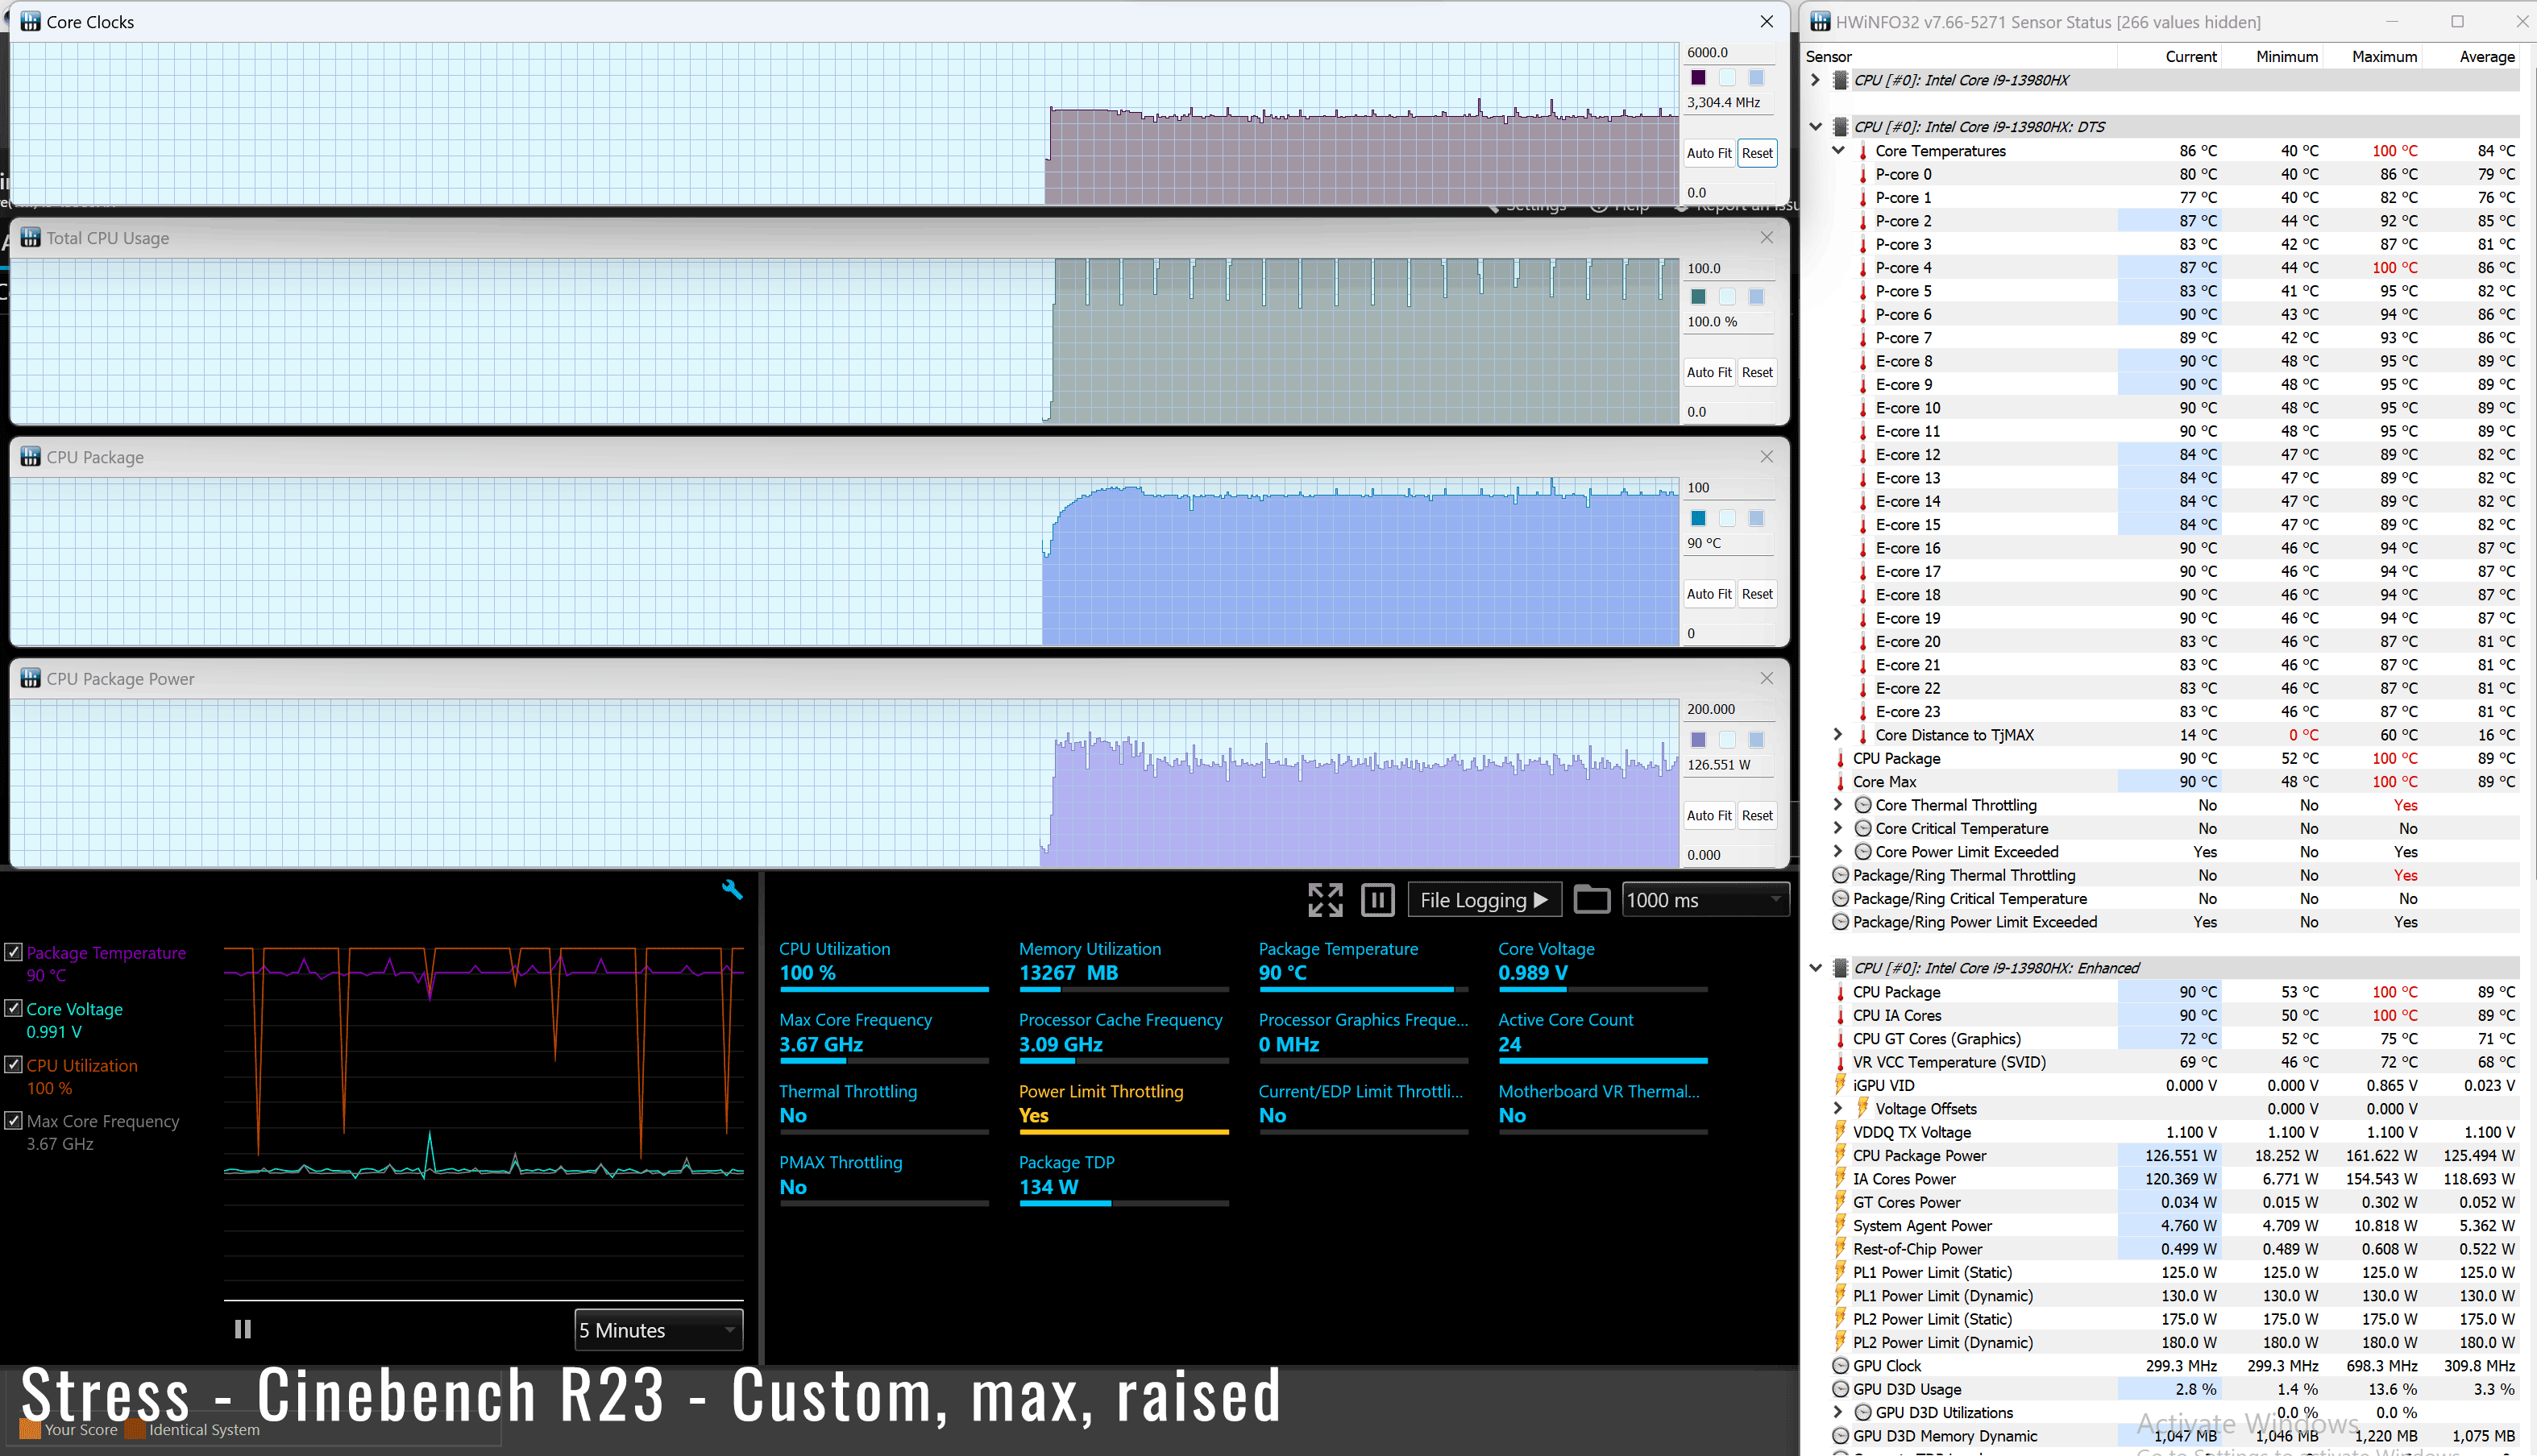Expand the Core Distance to TjMAX node

click(1838, 735)
